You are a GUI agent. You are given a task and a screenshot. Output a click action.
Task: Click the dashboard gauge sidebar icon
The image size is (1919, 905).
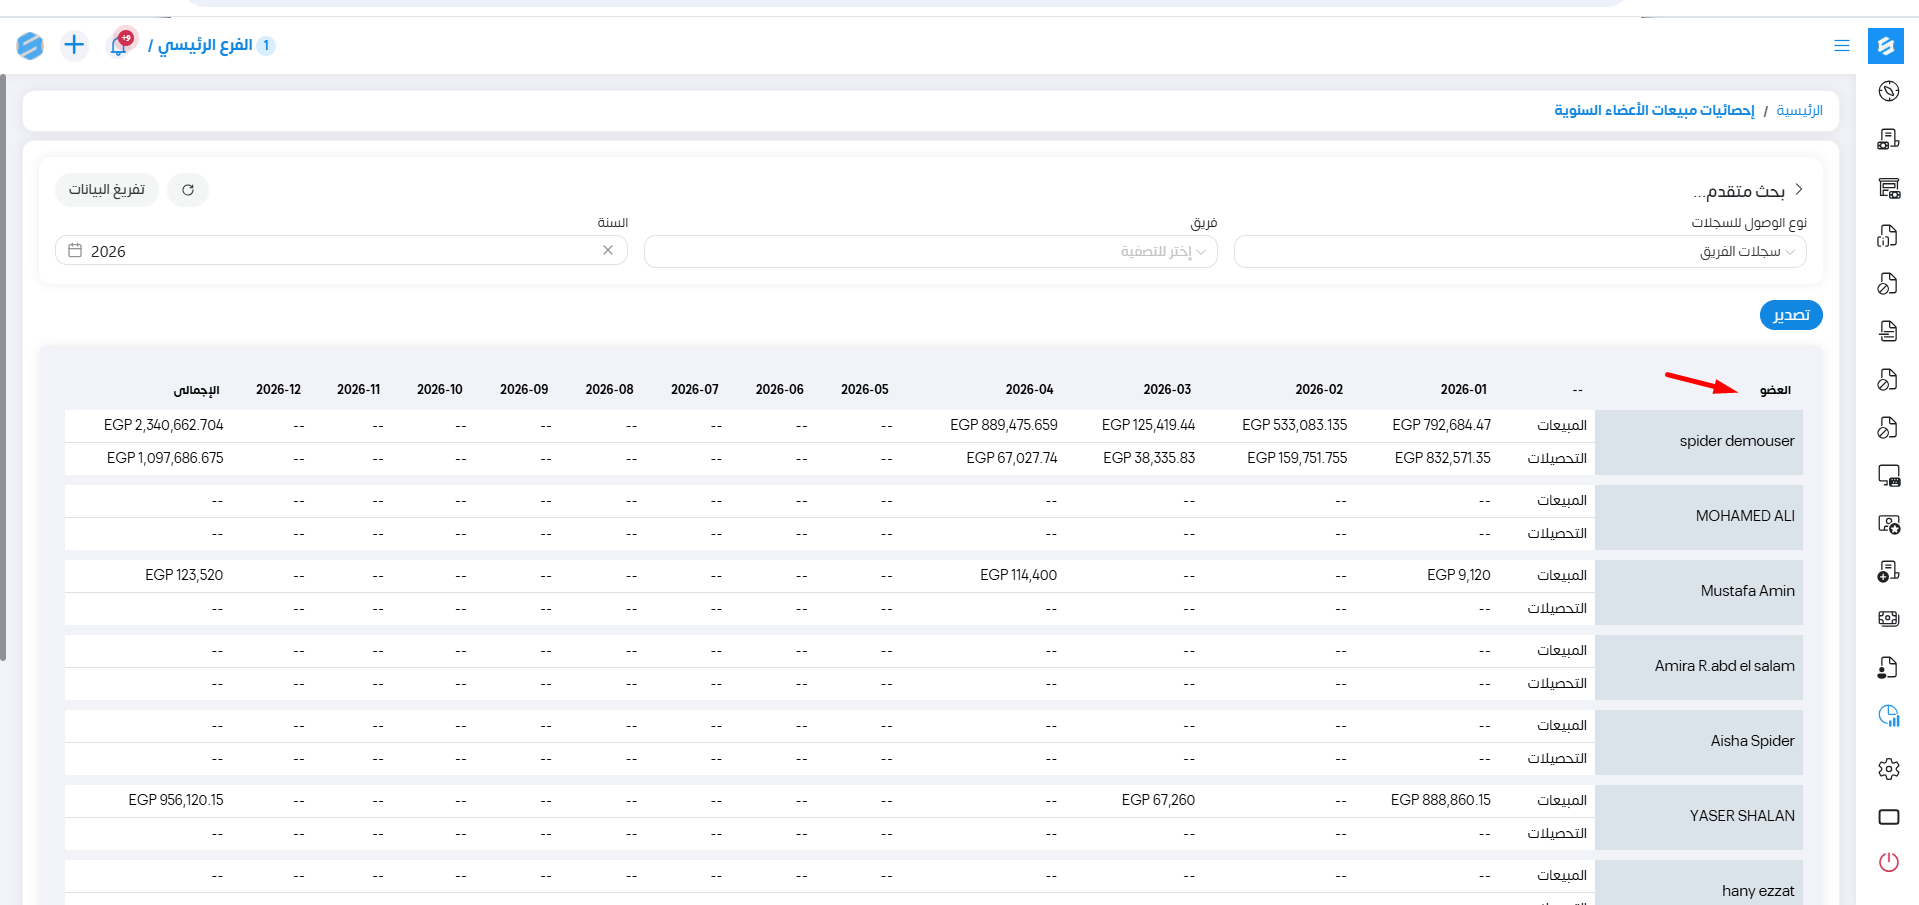click(1889, 91)
